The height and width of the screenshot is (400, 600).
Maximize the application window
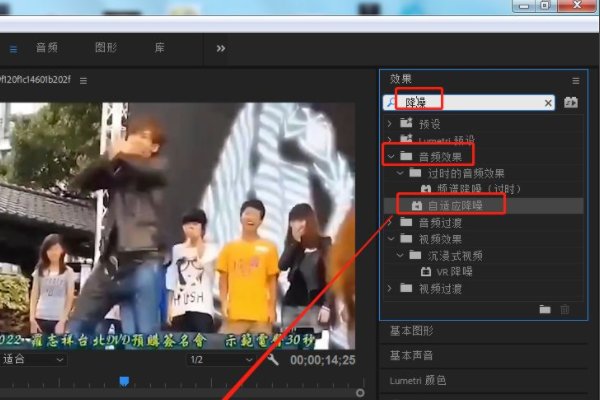coord(545,5)
